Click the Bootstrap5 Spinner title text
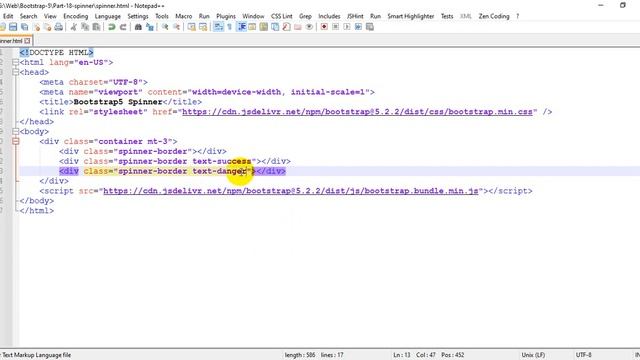 [118, 102]
